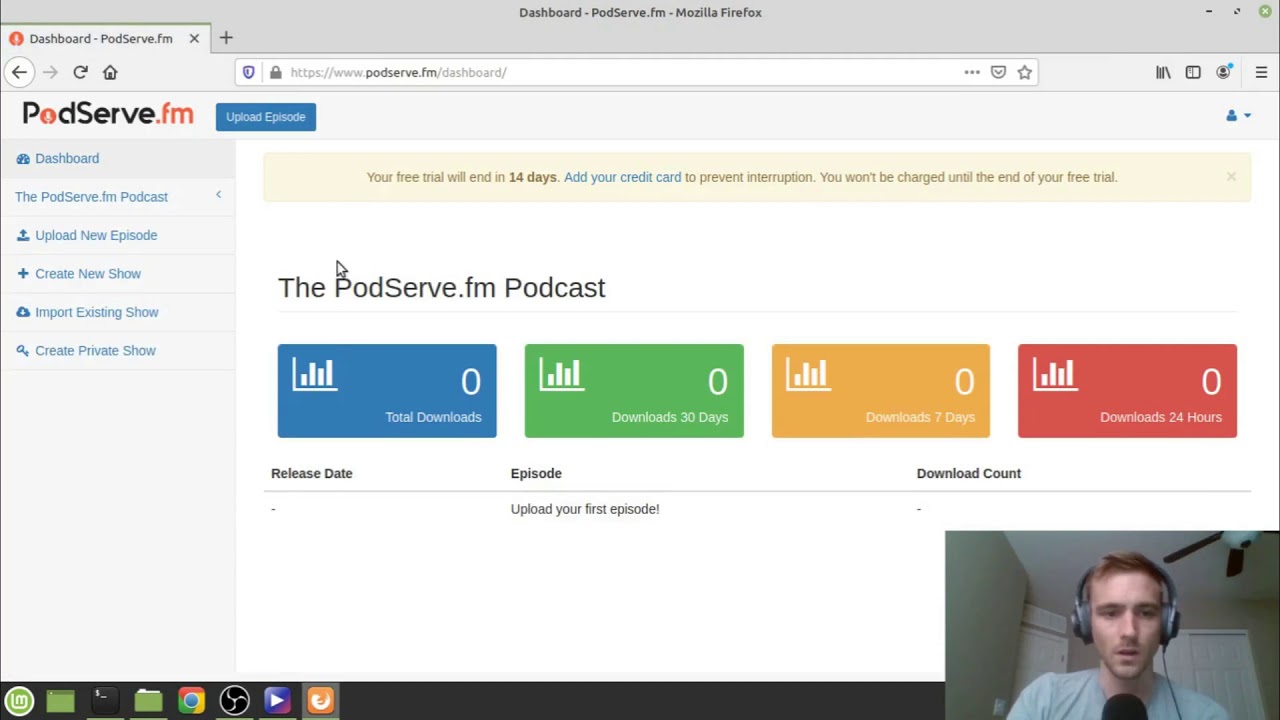The width and height of the screenshot is (1280, 720).
Task: Dismiss the free trial notice
Action: point(1231,177)
